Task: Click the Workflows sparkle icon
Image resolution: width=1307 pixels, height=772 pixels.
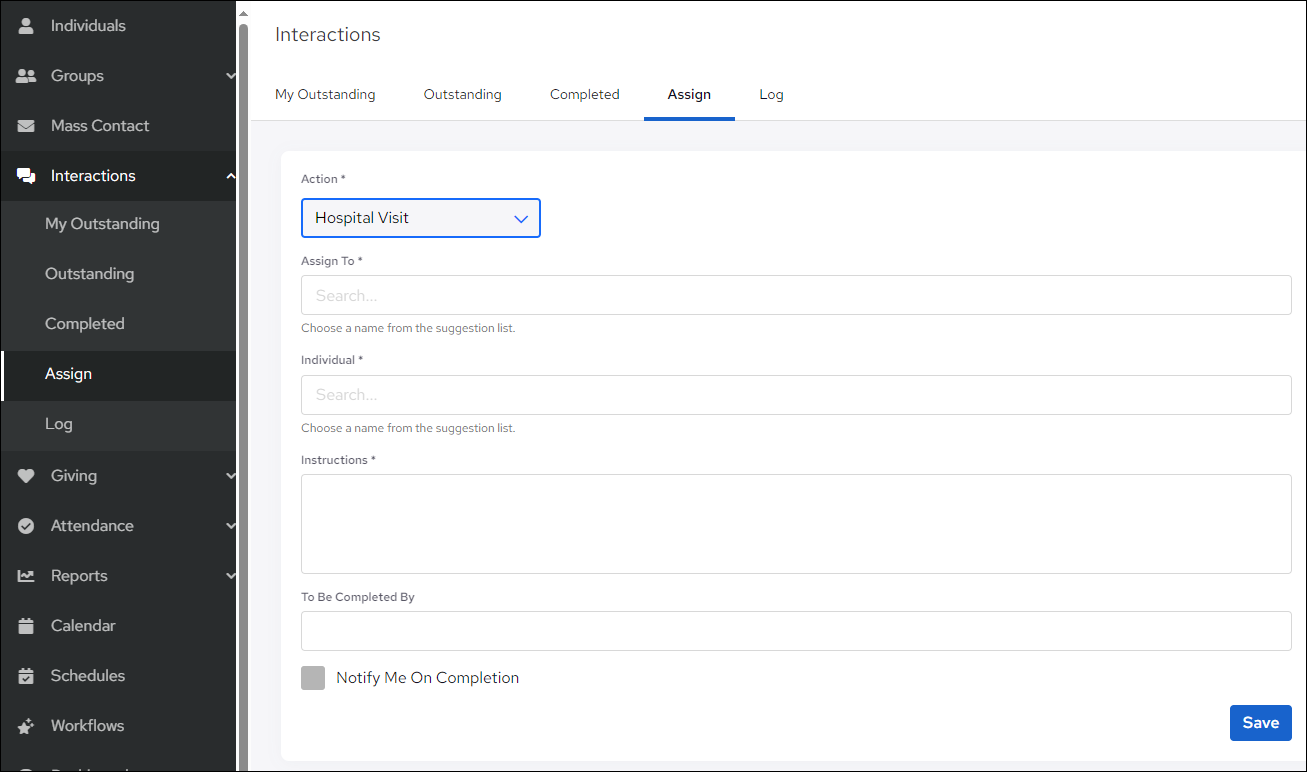Action: (27, 726)
